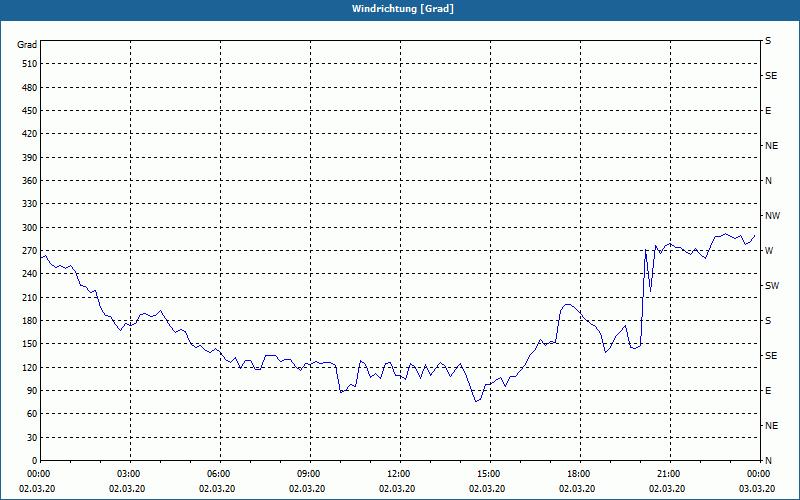800x500 pixels.
Task: Select the 60 y-axis value
Action: tap(32, 414)
